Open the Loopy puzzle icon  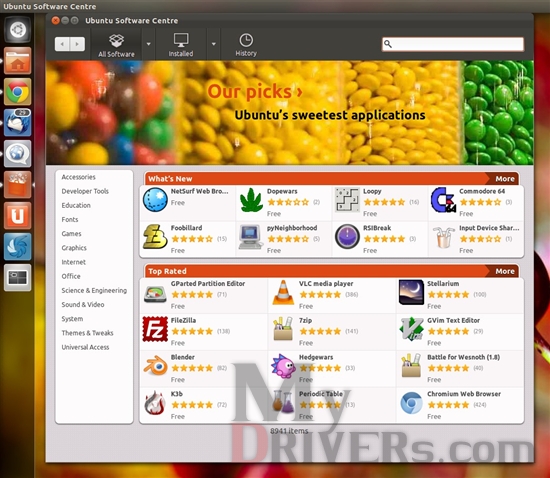click(x=347, y=200)
